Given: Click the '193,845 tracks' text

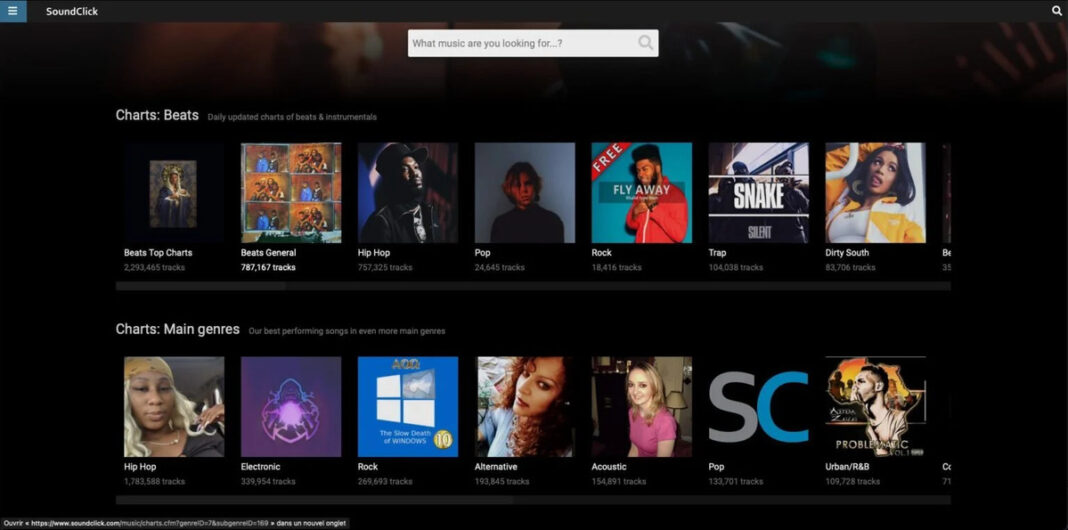Looking at the screenshot, I should 502,482.
